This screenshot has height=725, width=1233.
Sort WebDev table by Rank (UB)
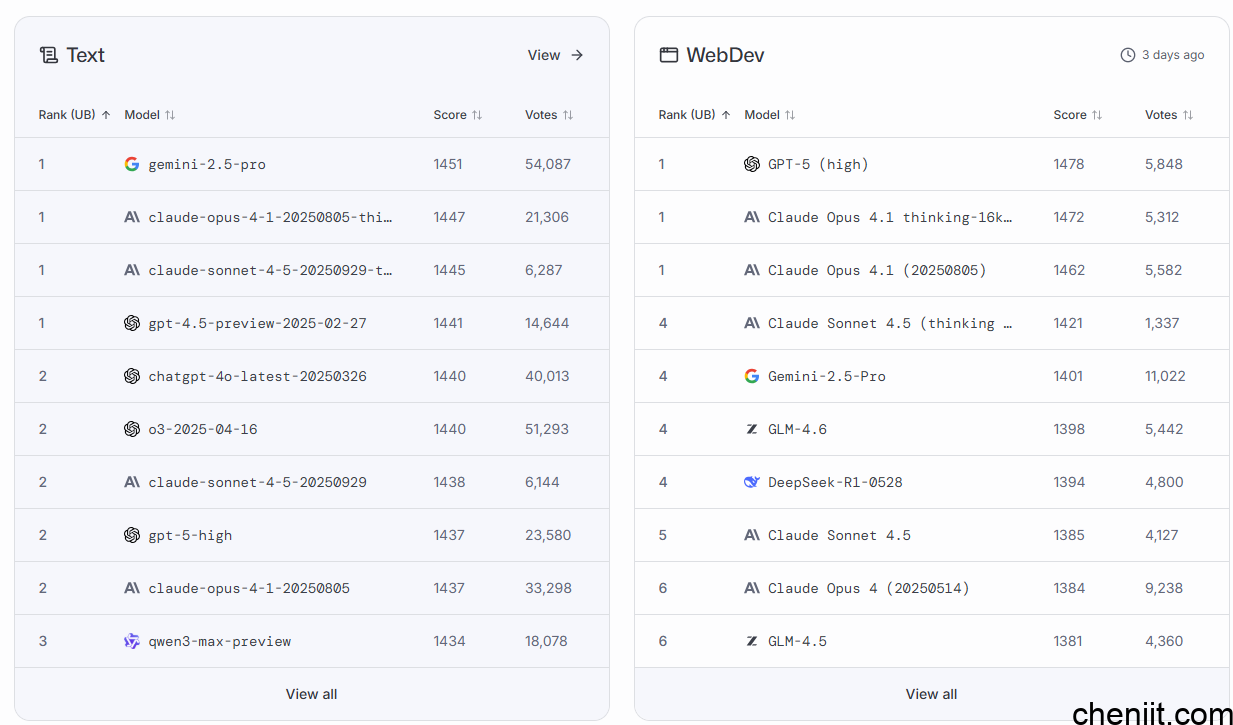(x=694, y=115)
